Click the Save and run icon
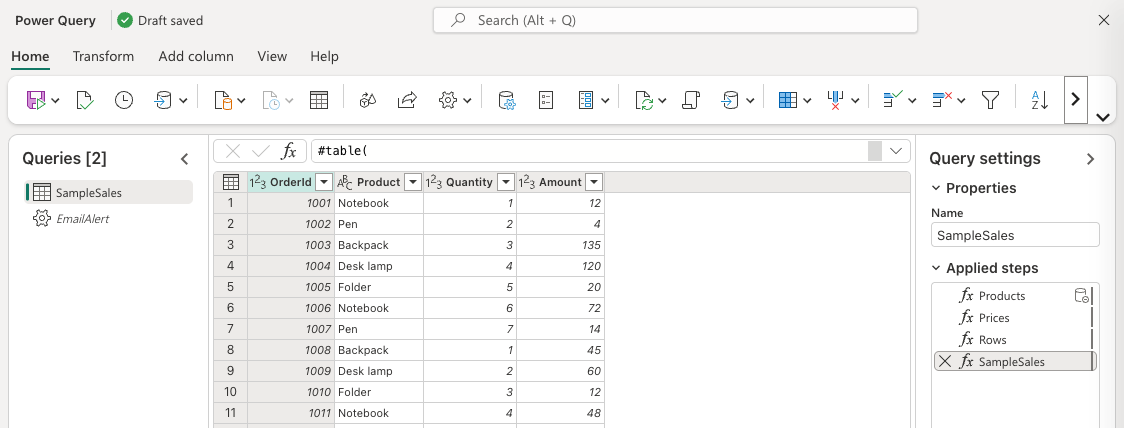1124x428 pixels. tap(36, 100)
